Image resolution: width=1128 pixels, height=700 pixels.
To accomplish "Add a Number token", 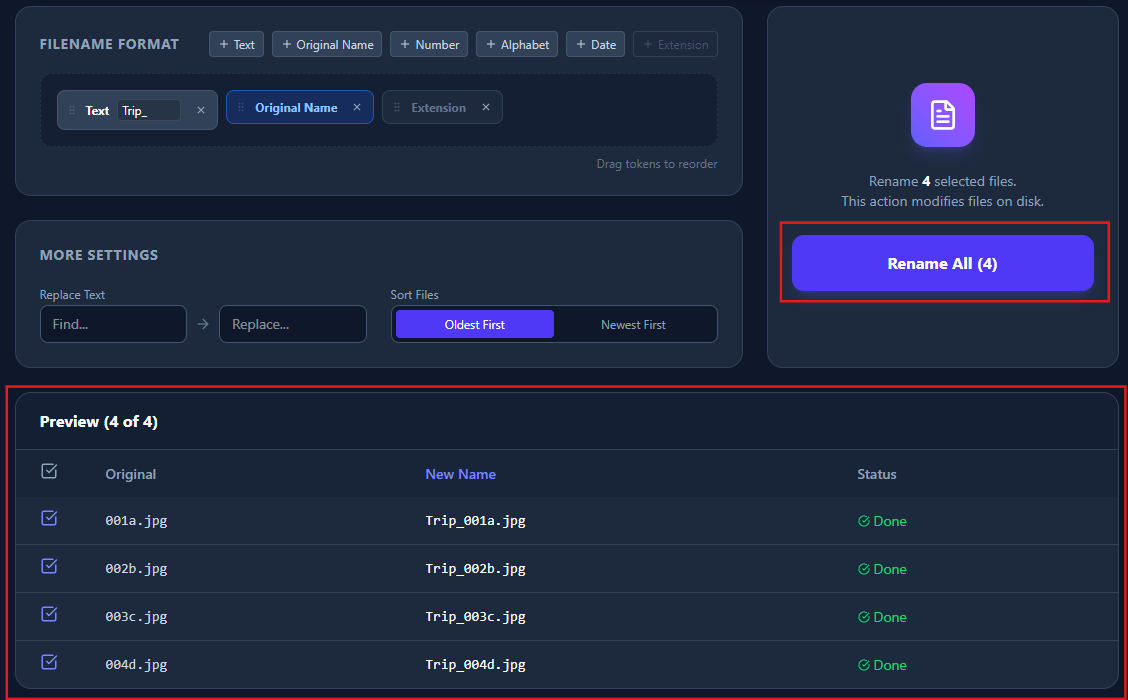I will point(429,45).
